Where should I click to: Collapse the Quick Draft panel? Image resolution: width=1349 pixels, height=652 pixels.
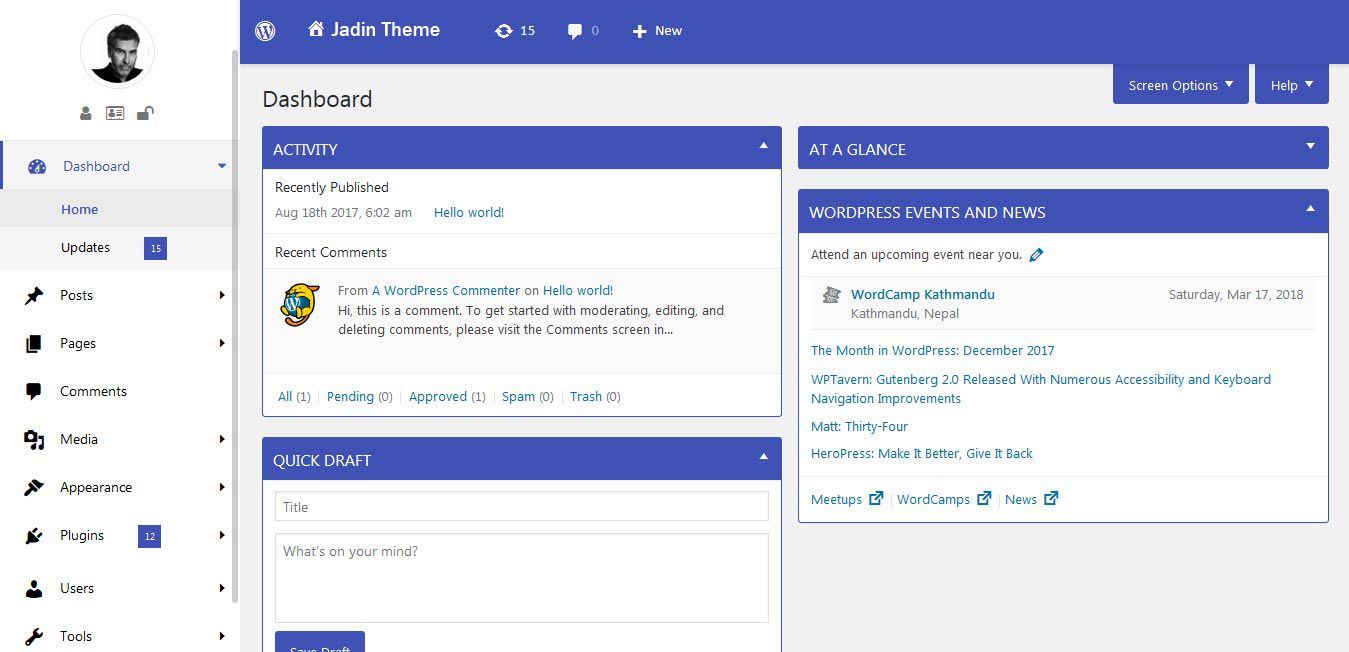pos(763,457)
